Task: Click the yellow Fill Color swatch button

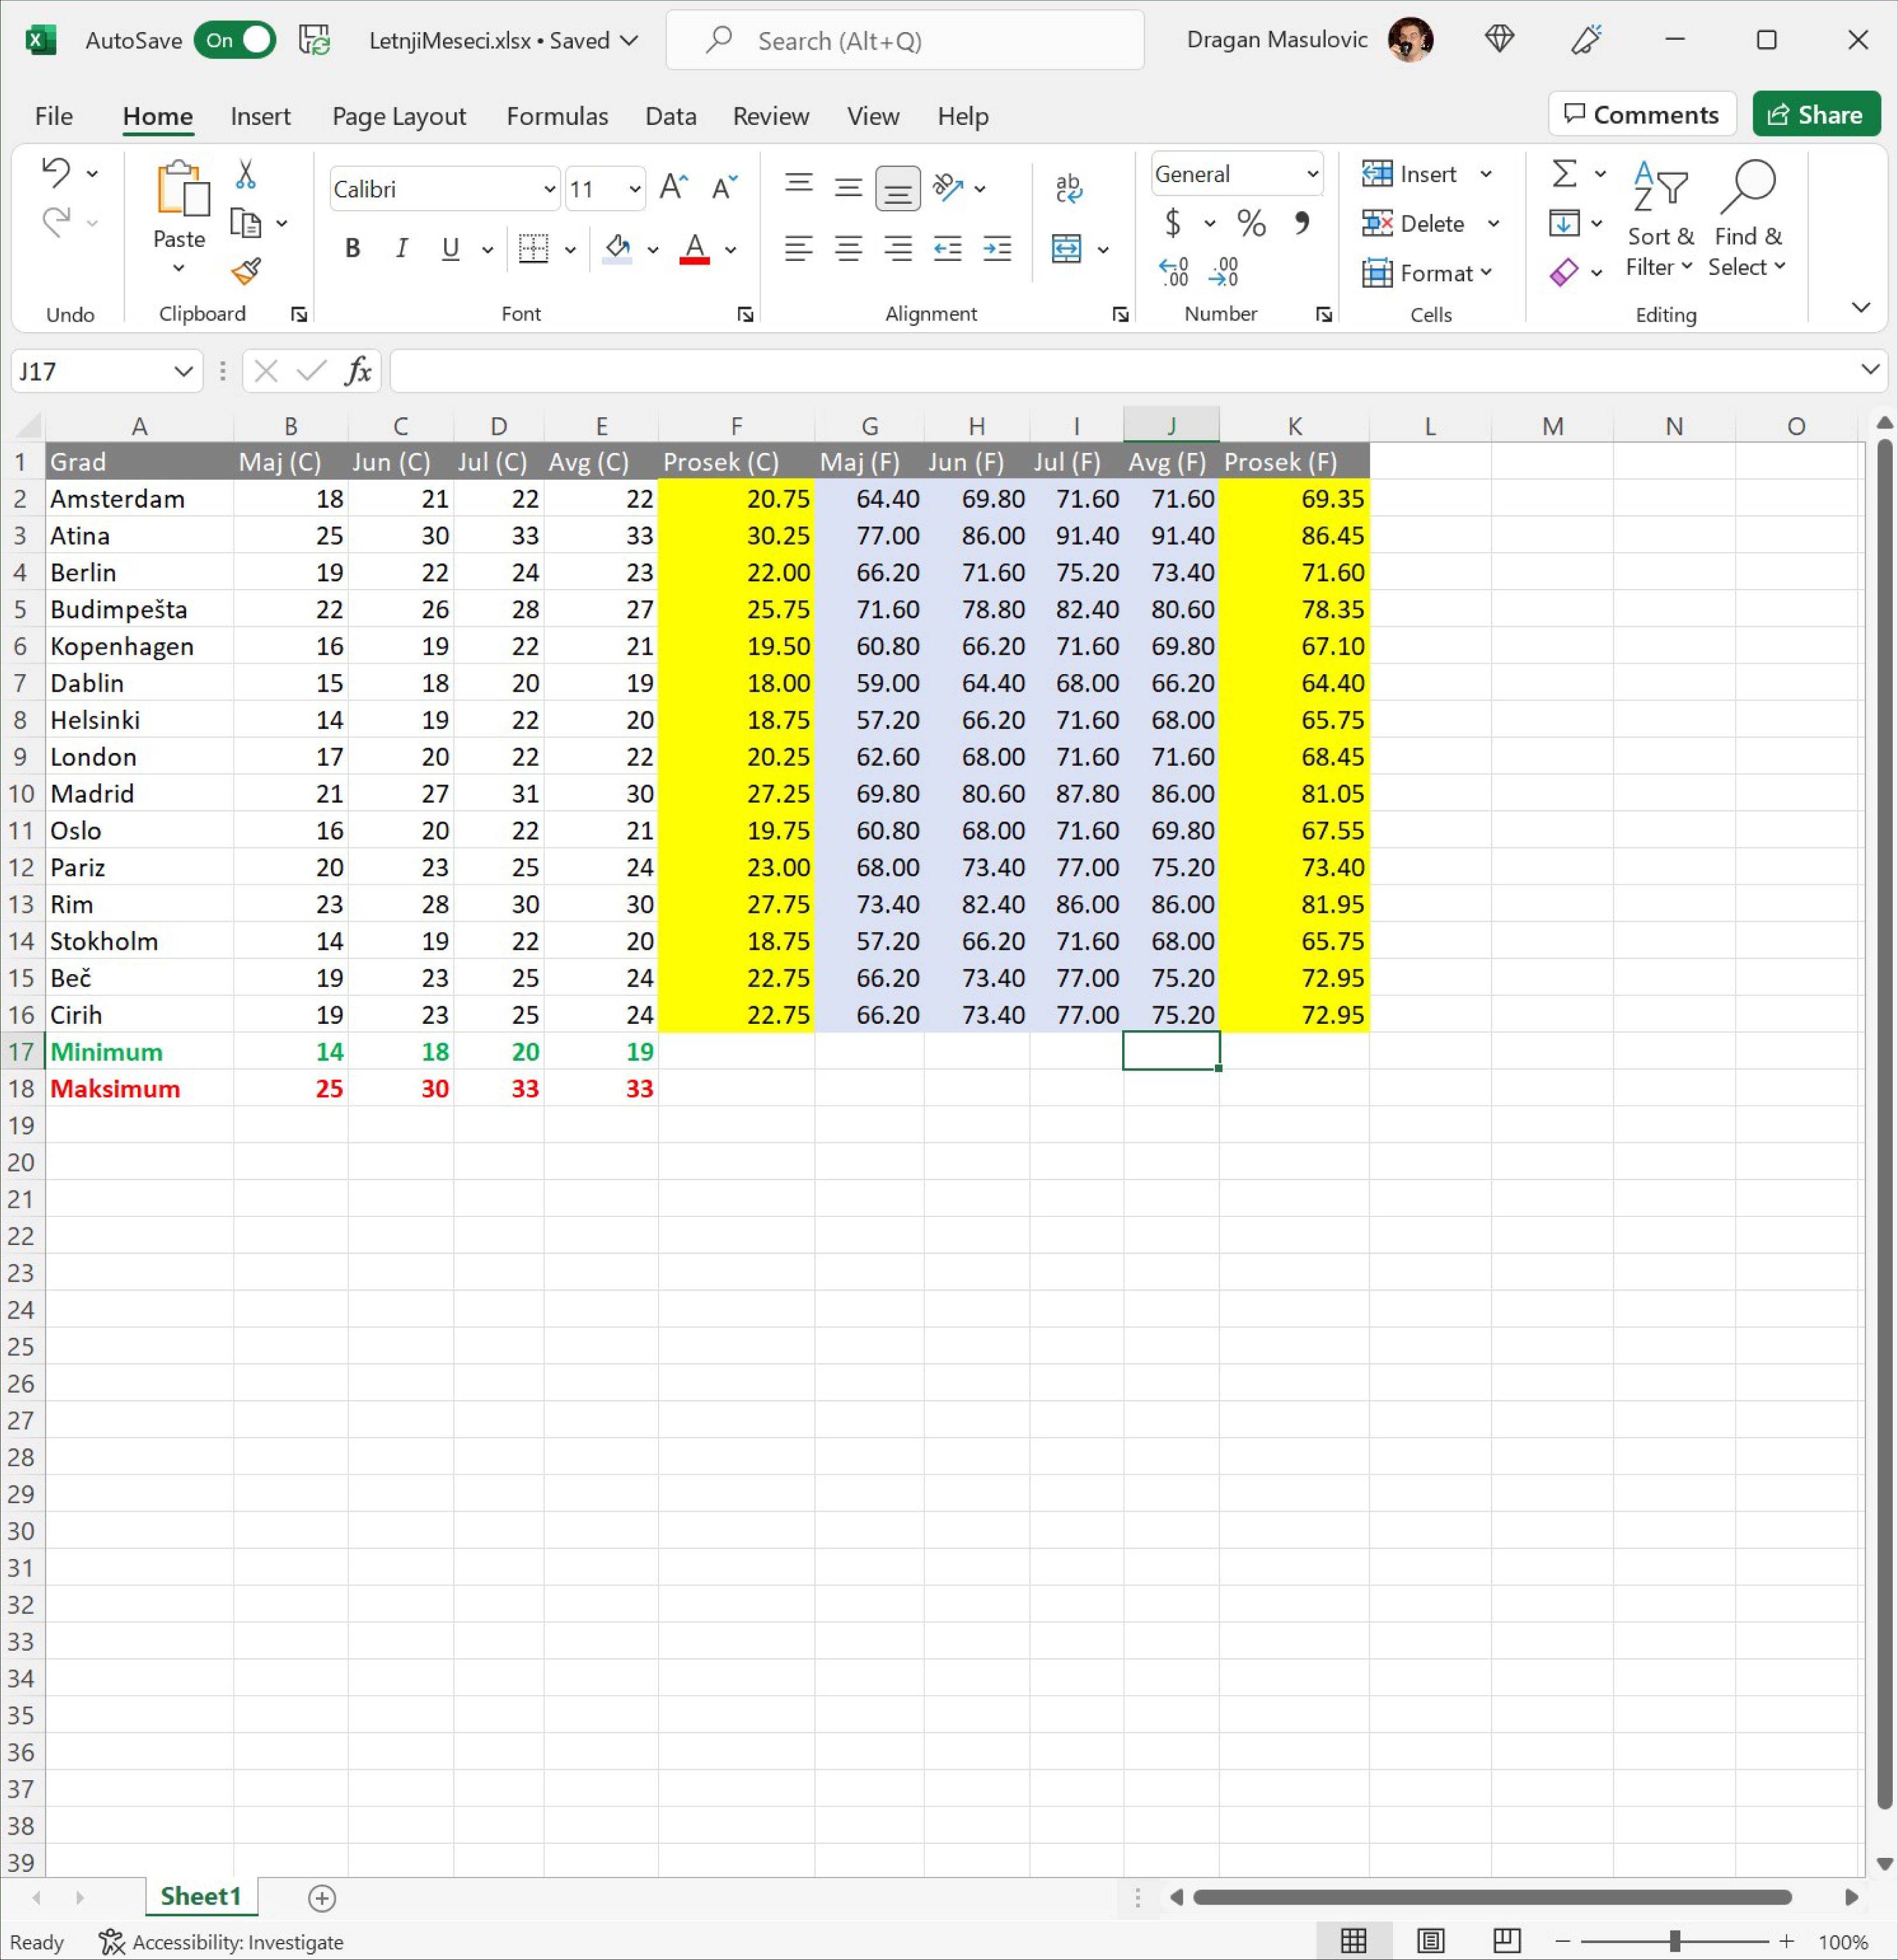Action: (x=618, y=249)
